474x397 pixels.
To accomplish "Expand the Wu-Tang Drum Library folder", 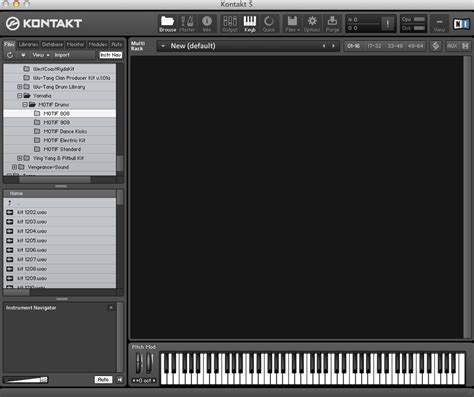I will click(20, 87).
